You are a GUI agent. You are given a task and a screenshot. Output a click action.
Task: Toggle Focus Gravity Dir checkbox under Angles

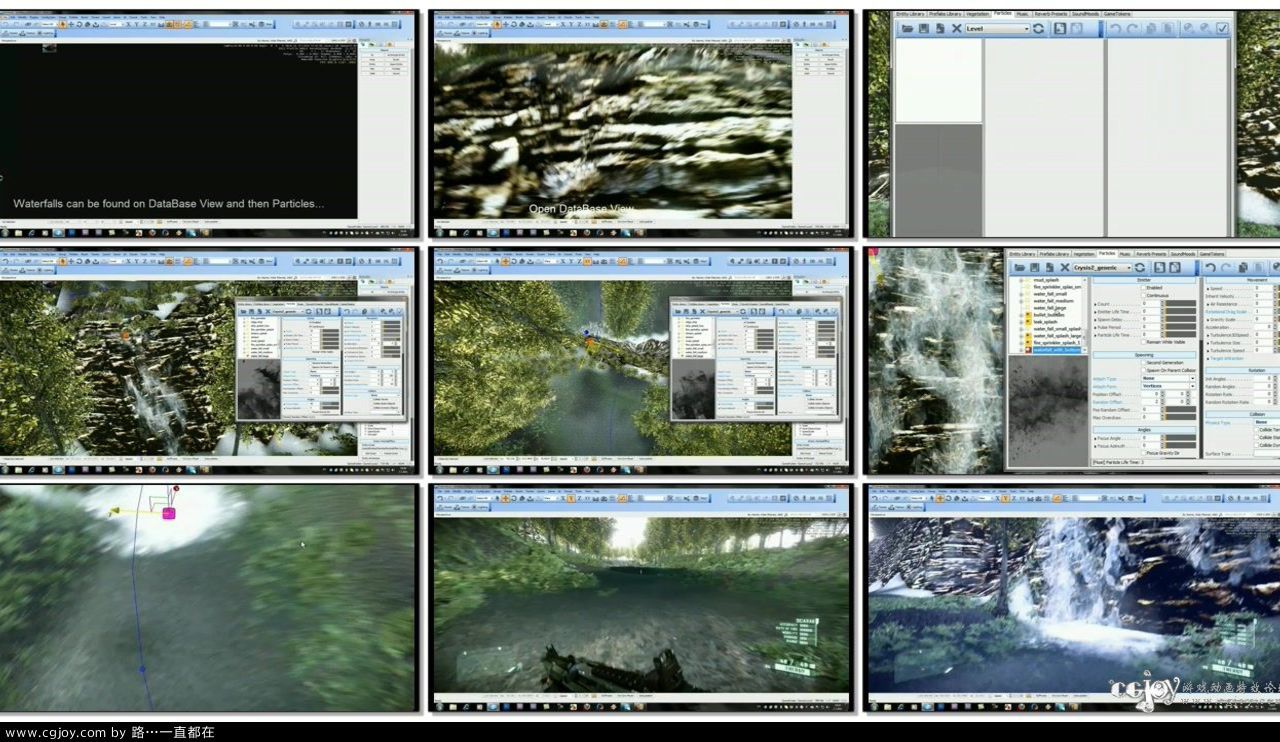tap(1144, 453)
